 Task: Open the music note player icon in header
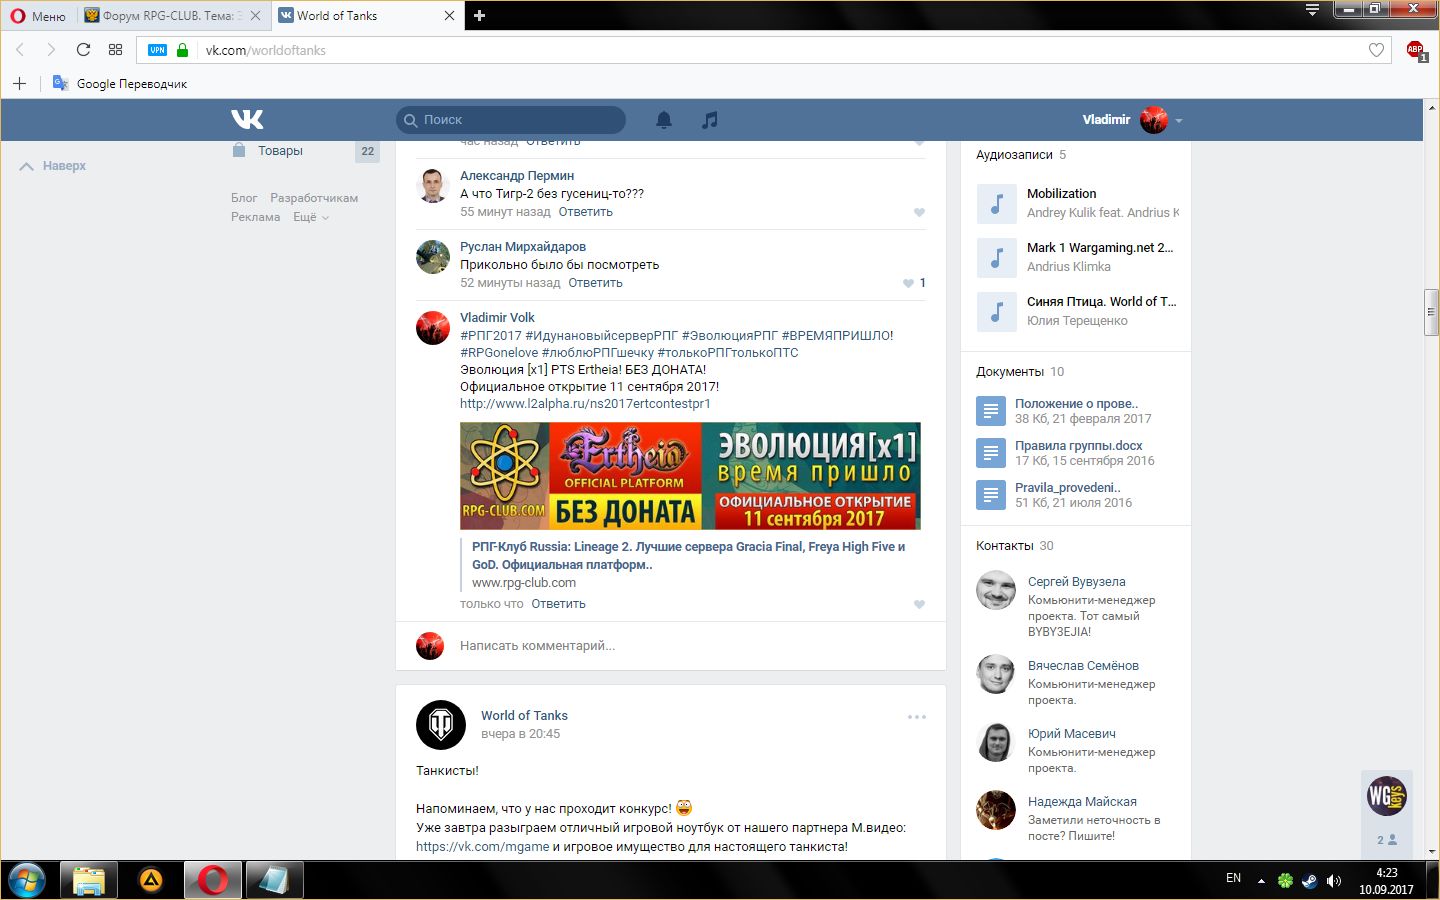click(710, 120)
